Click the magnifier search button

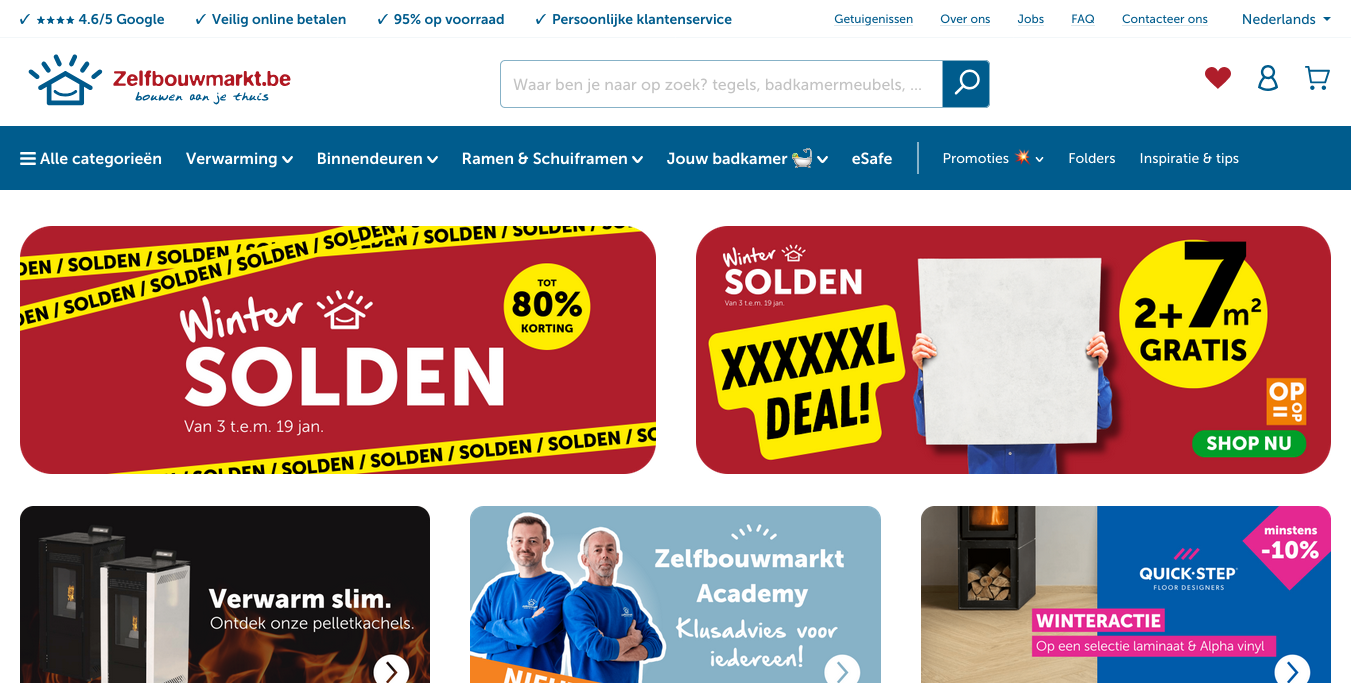point(966,84)
